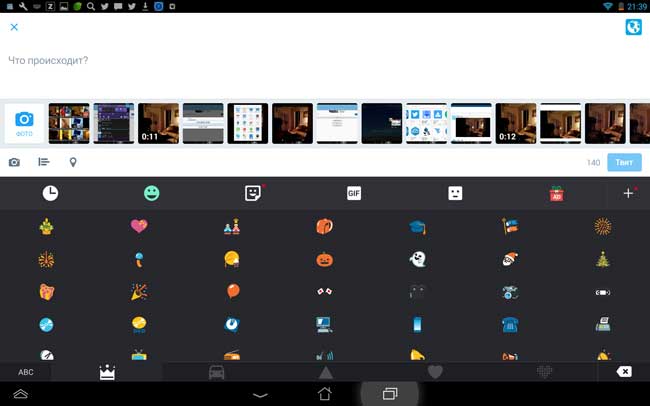Viewport: 650px width, 406px height.
Task: Add more keyboard content with plus icon
Action: point(628,193)
